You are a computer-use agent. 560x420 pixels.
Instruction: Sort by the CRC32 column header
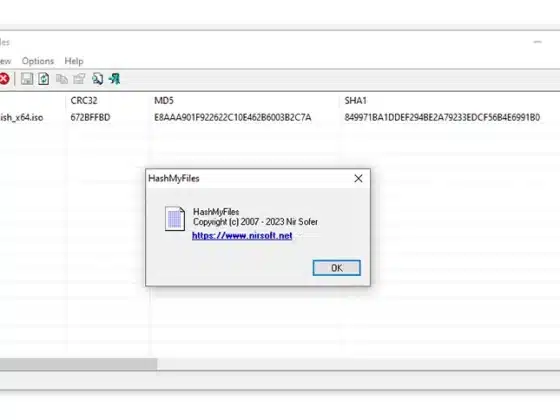point(84,101)
